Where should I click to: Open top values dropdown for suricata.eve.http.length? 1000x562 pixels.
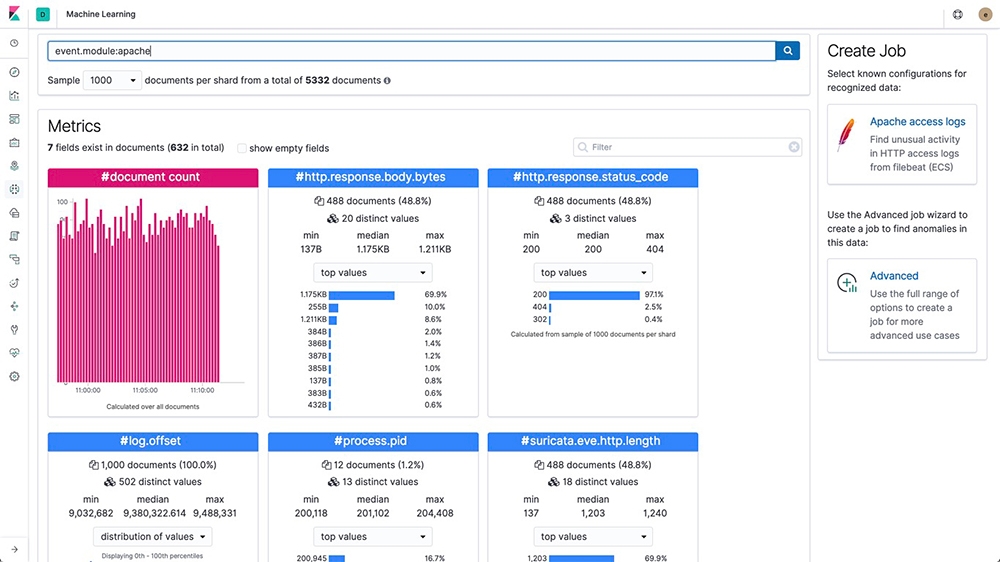[592, 536]
